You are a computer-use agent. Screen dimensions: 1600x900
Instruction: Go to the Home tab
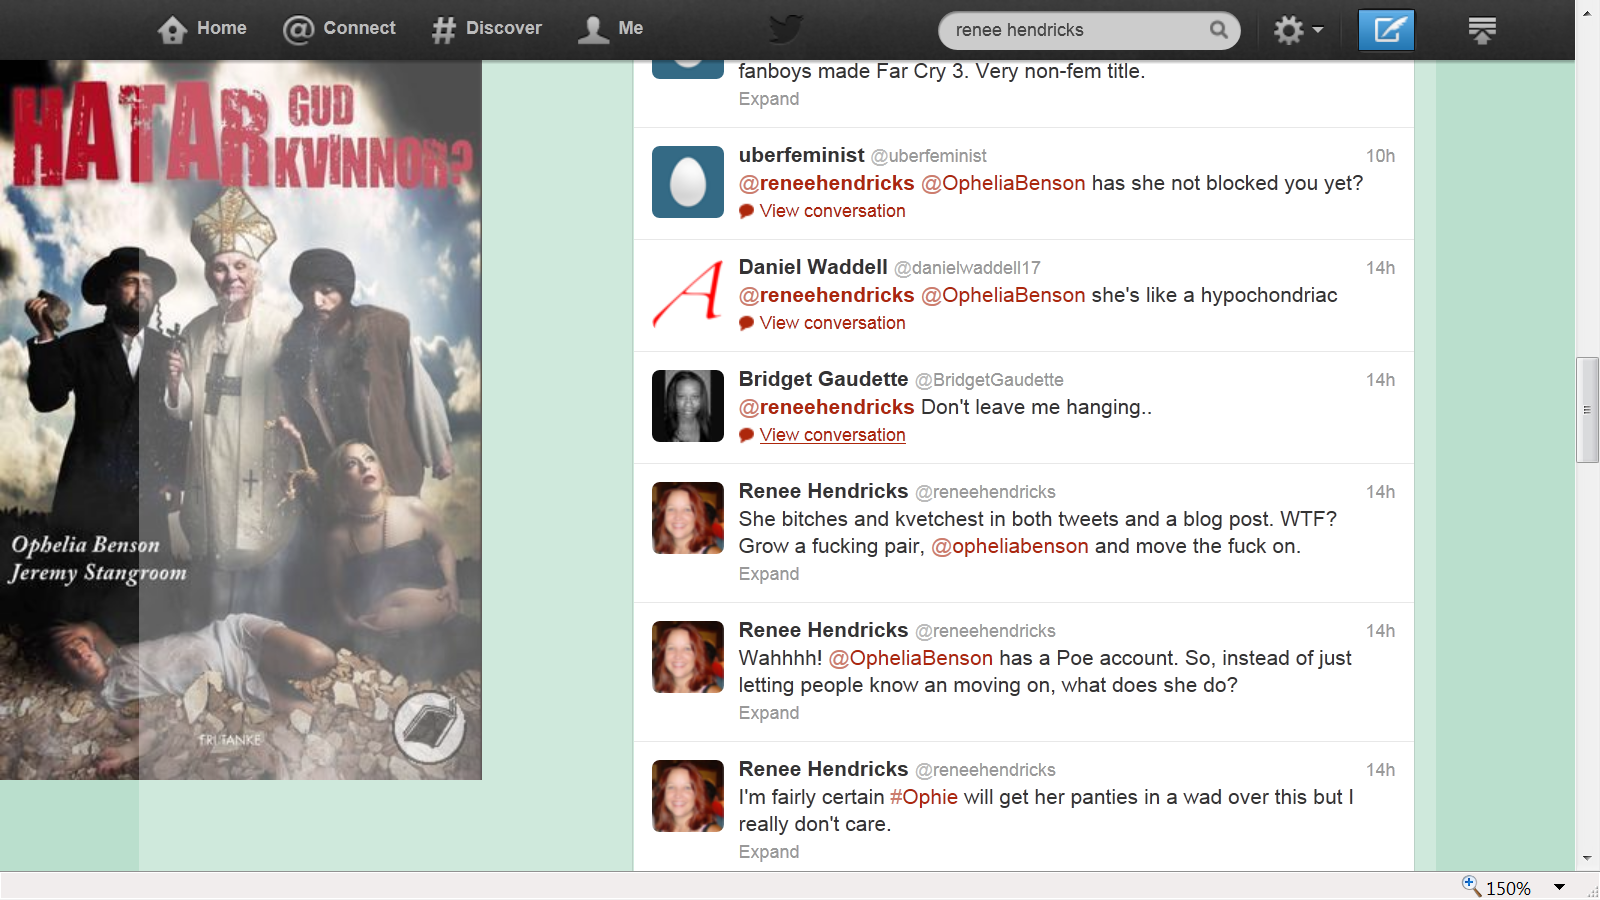pos(202,29)
